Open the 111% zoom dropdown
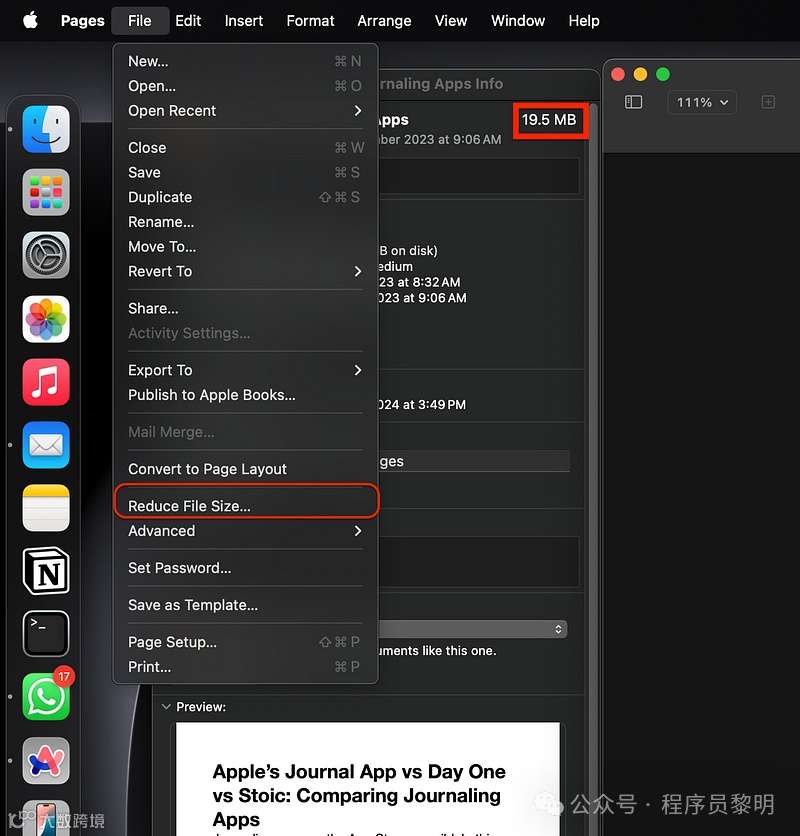The image size is (800, 836). [702, 102]
